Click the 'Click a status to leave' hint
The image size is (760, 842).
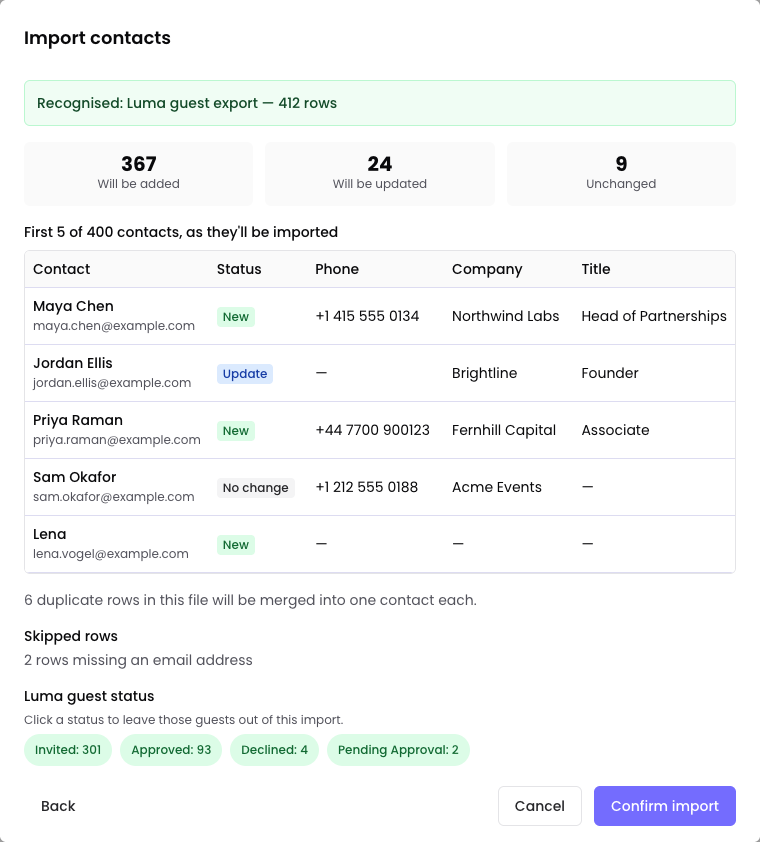(184, 720)
